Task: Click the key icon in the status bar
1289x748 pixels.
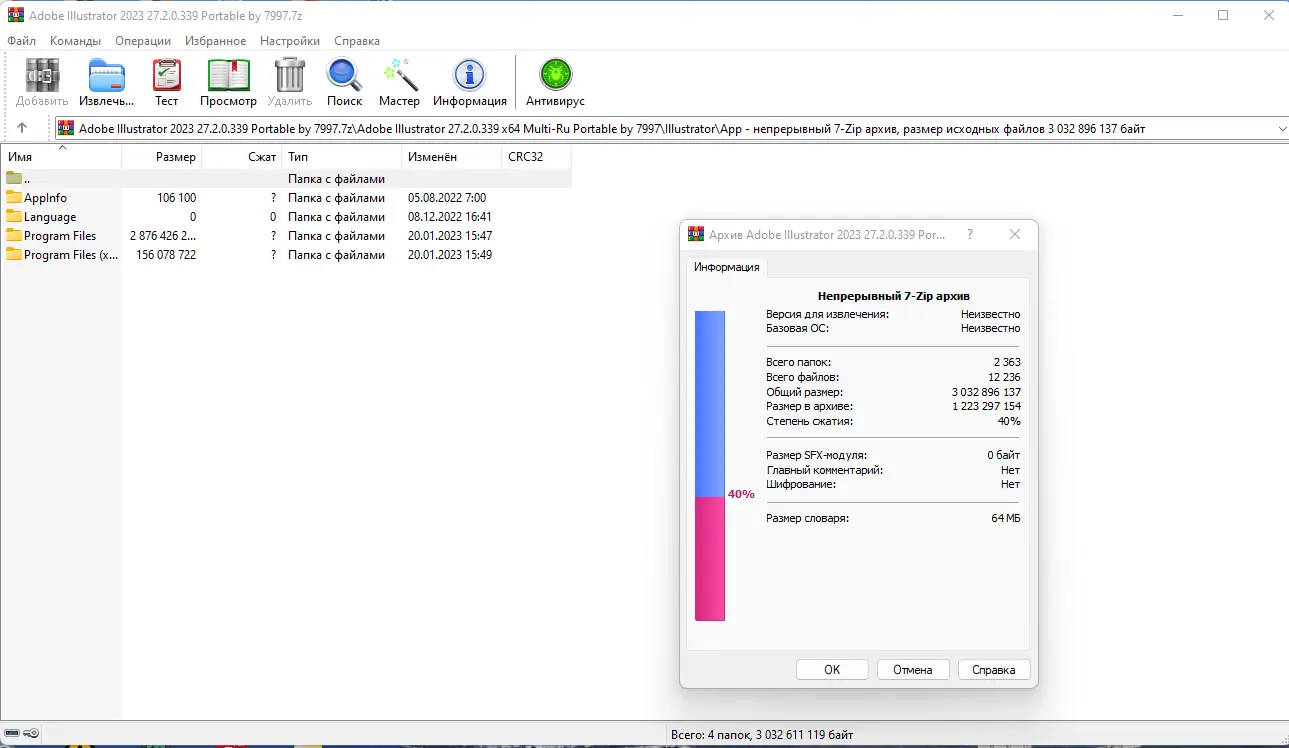Action: point(31,735)
